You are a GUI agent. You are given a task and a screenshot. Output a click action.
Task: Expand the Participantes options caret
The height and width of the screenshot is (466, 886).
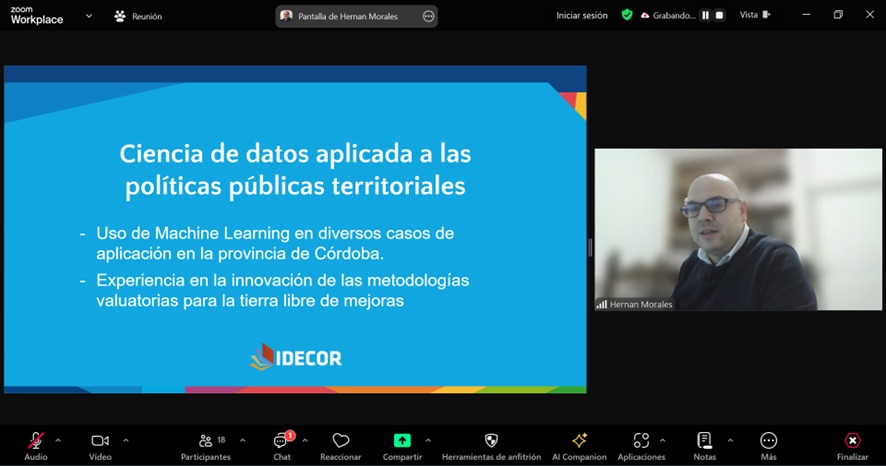click(242, 440)
